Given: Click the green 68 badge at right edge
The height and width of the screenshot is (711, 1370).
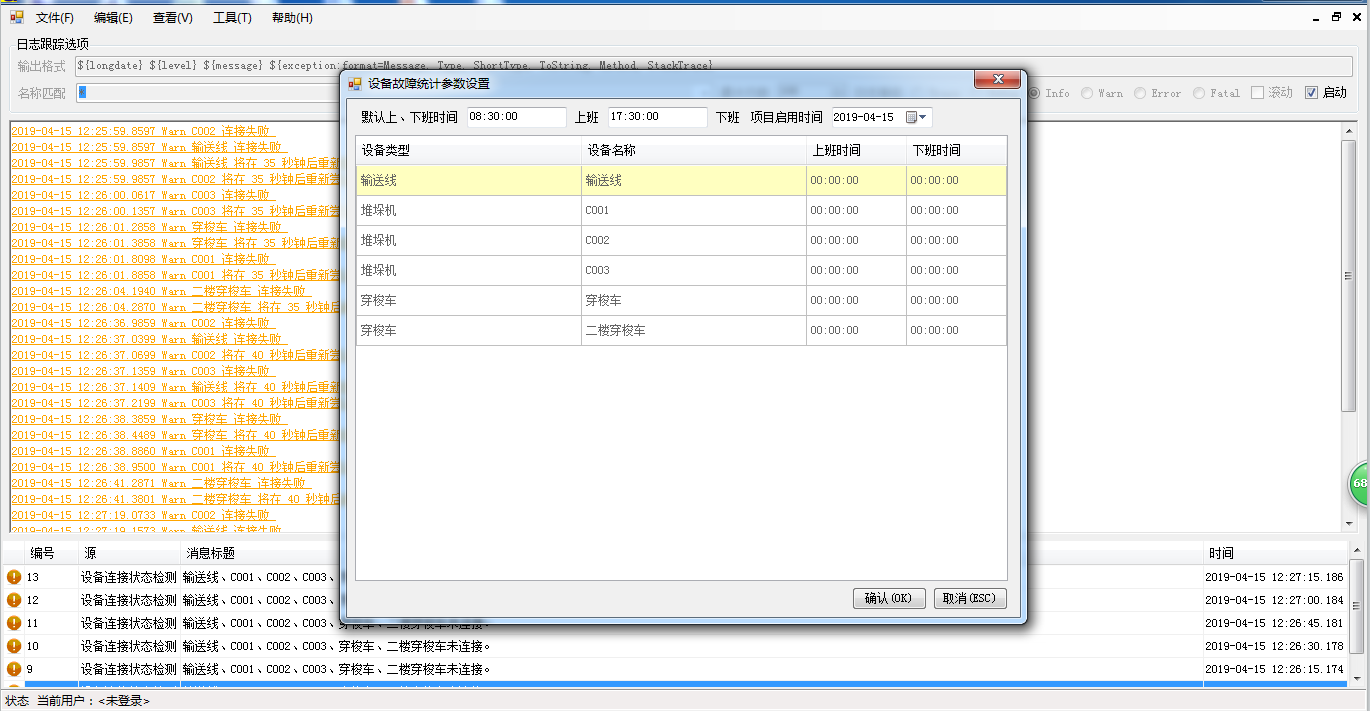Looking at the screenshot, I should [1359, 484].
